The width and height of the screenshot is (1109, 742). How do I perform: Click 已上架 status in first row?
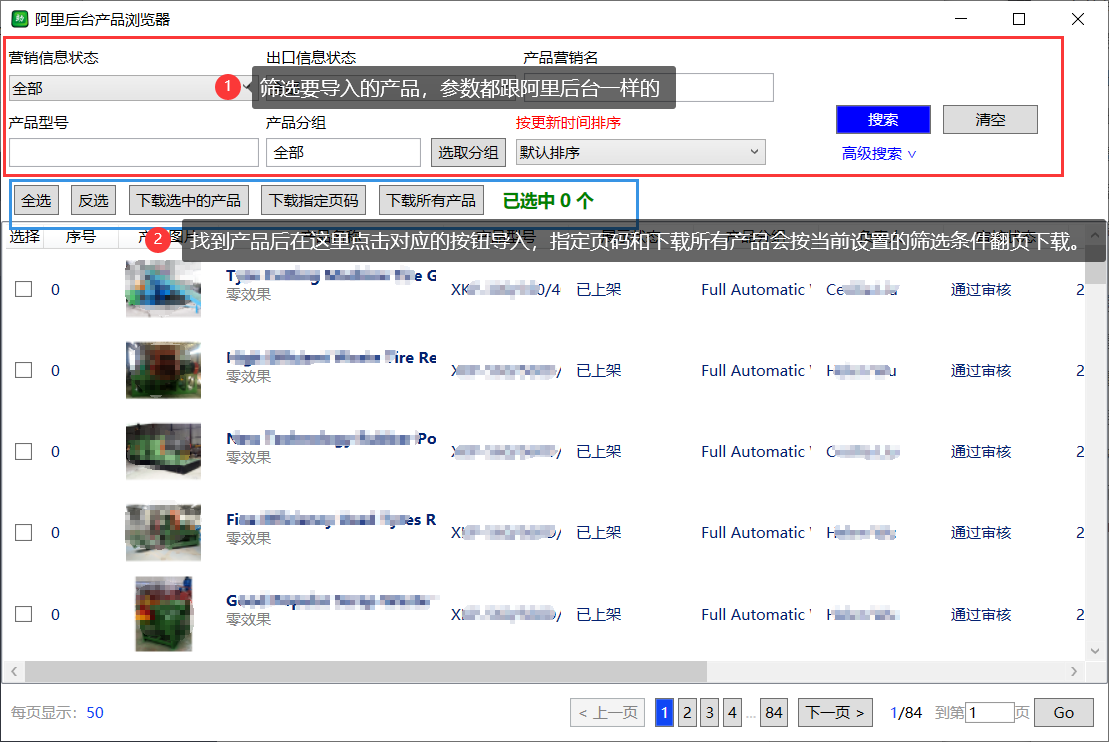click(598, 289)
